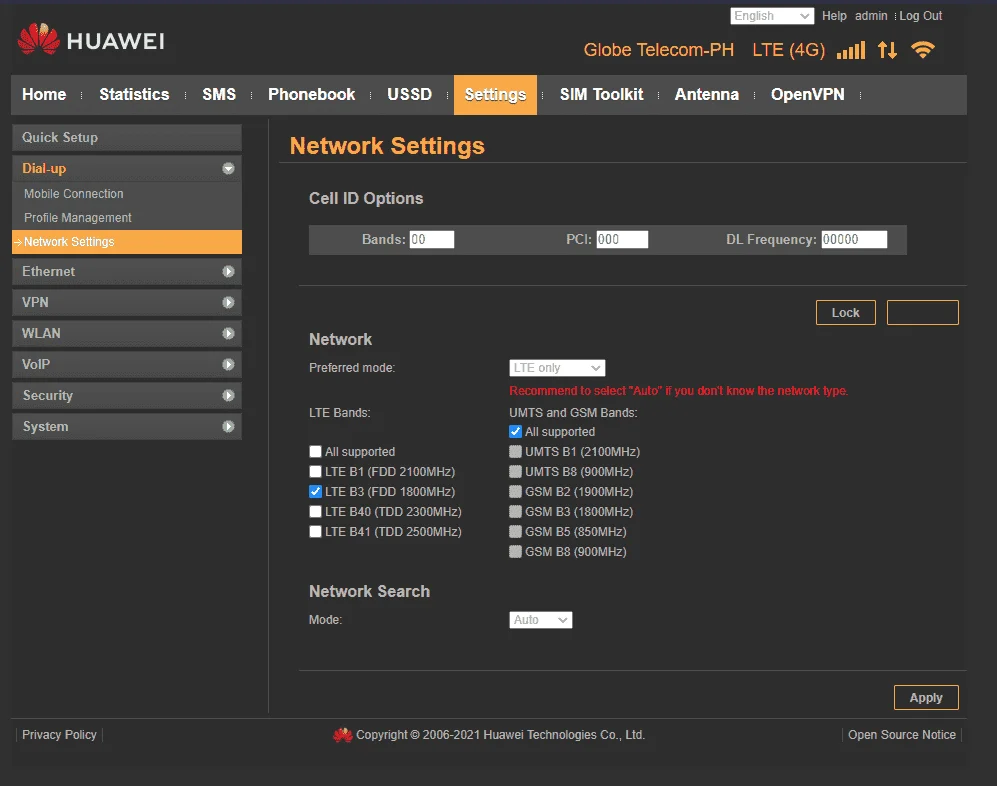
Task: Click the Log Out link
Action: point(921,16)
